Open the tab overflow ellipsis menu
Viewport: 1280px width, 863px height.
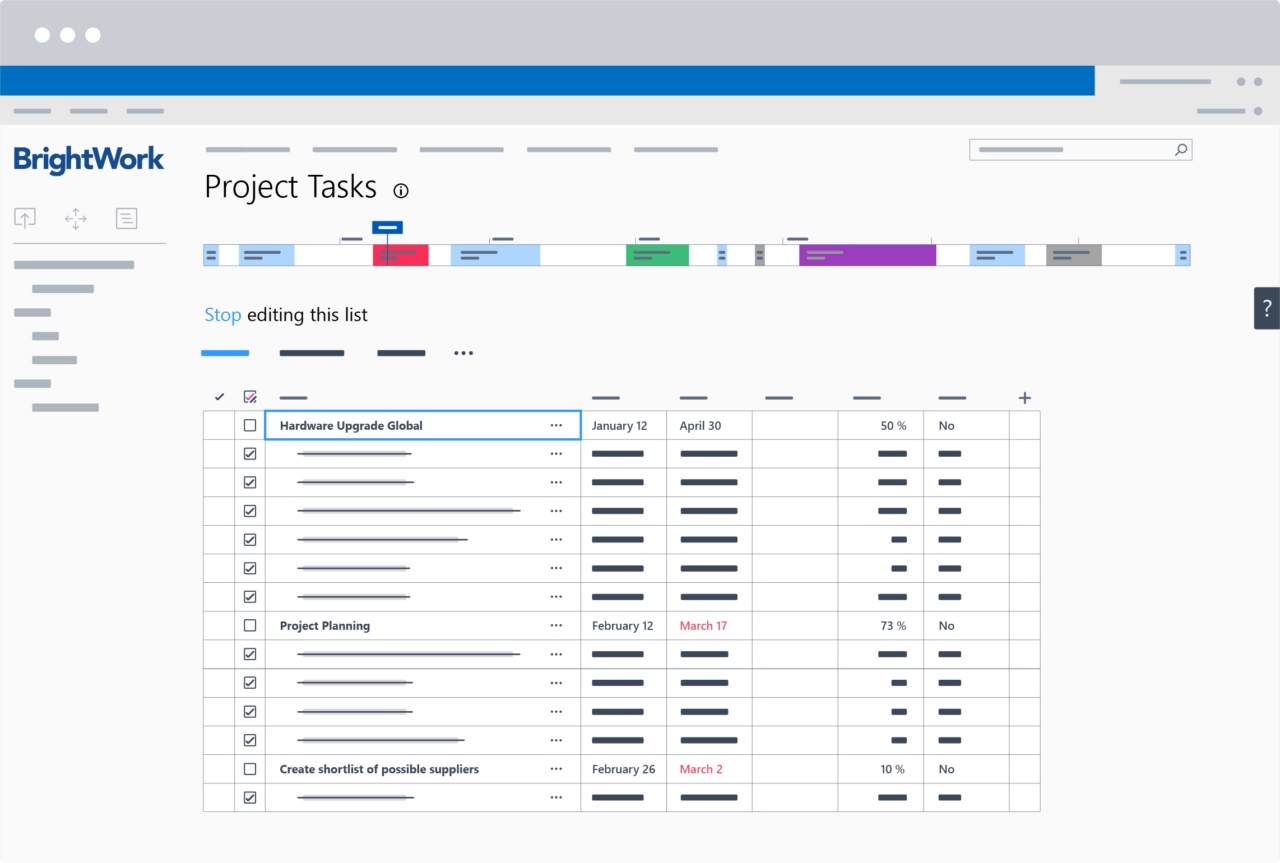[463, 352]
